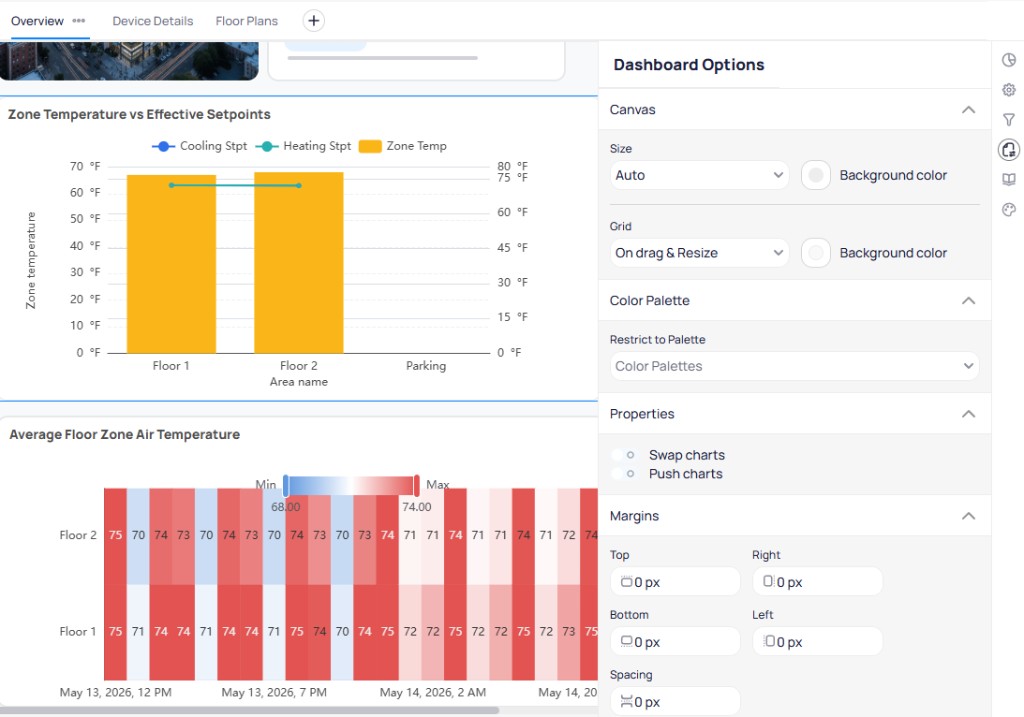Open the settings gear sidebar icon
Screen dimensions: 1024x717
tap(1009, 90)
